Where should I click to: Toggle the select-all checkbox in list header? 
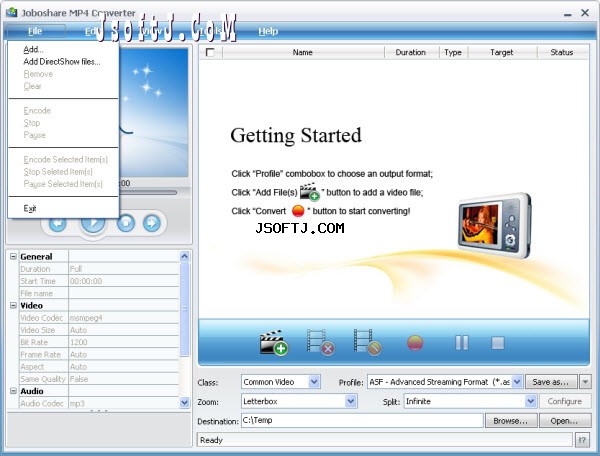210,52
